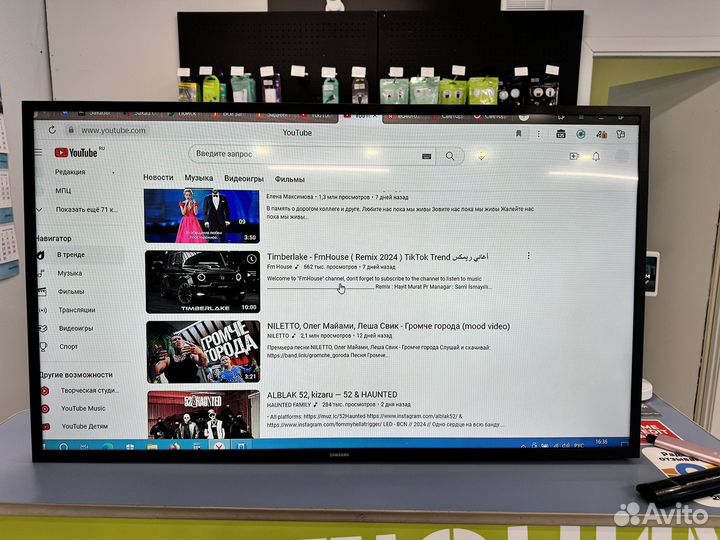Open File Explorer from taskbar
The width and height of the screenshot is (720, 540).
(152, 446)
